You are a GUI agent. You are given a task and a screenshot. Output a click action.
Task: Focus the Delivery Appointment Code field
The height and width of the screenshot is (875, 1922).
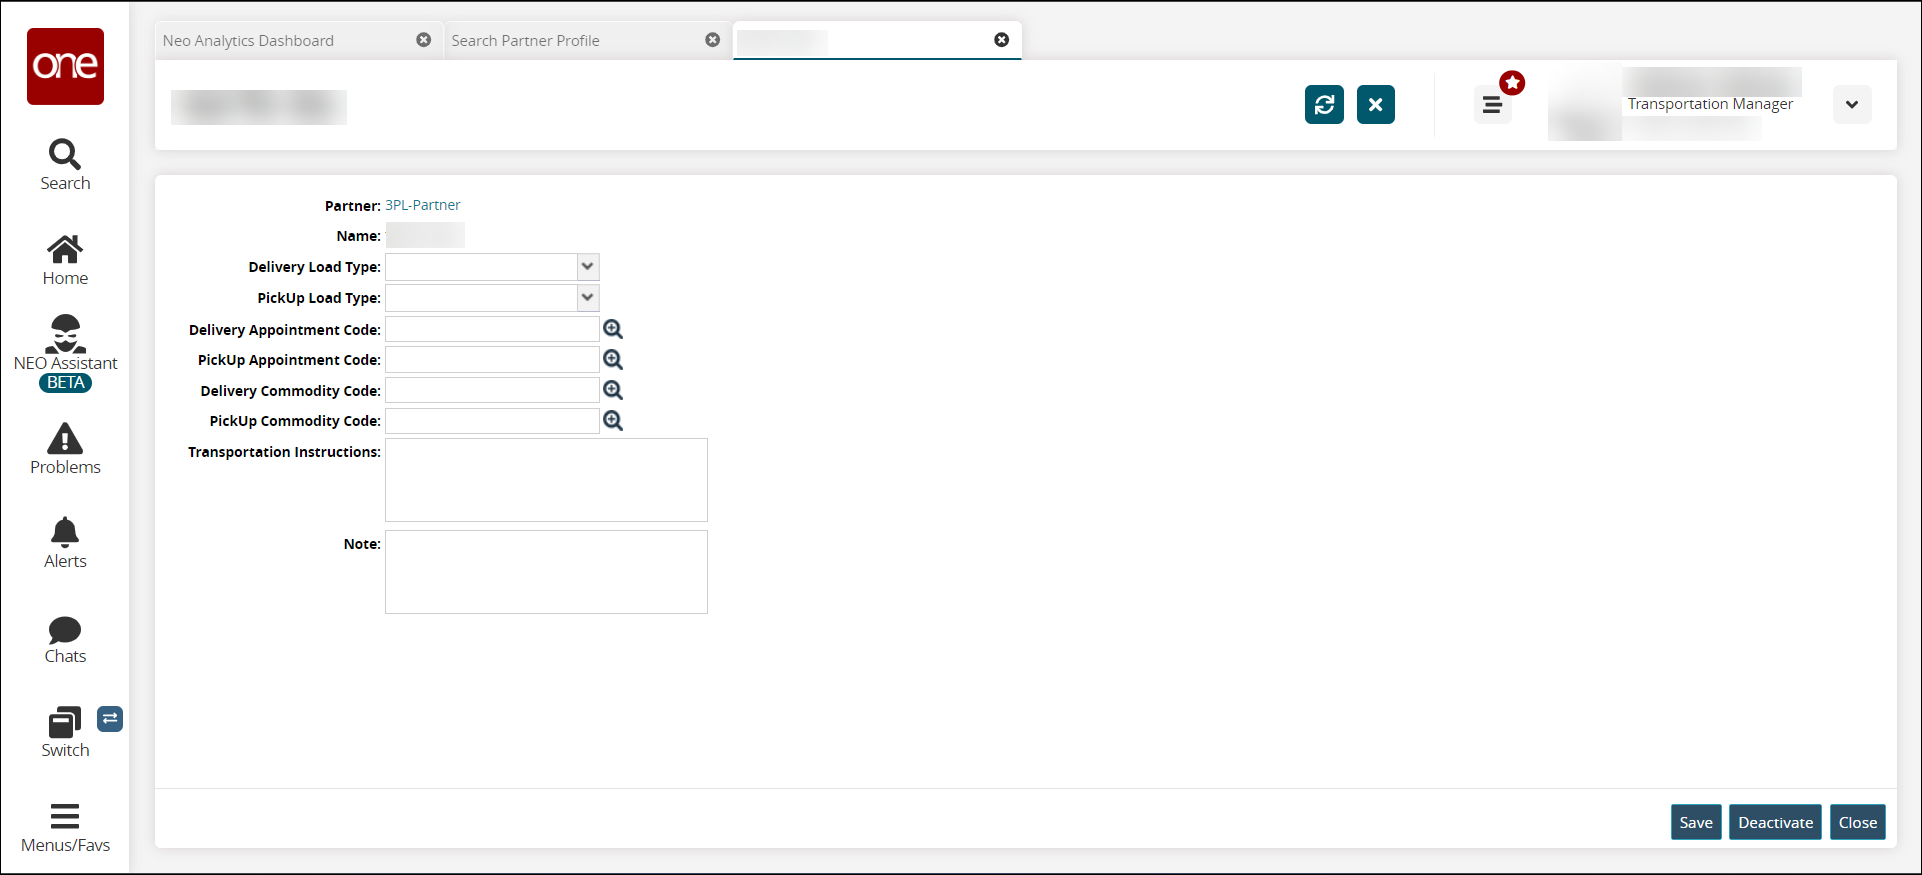[492, 329]
